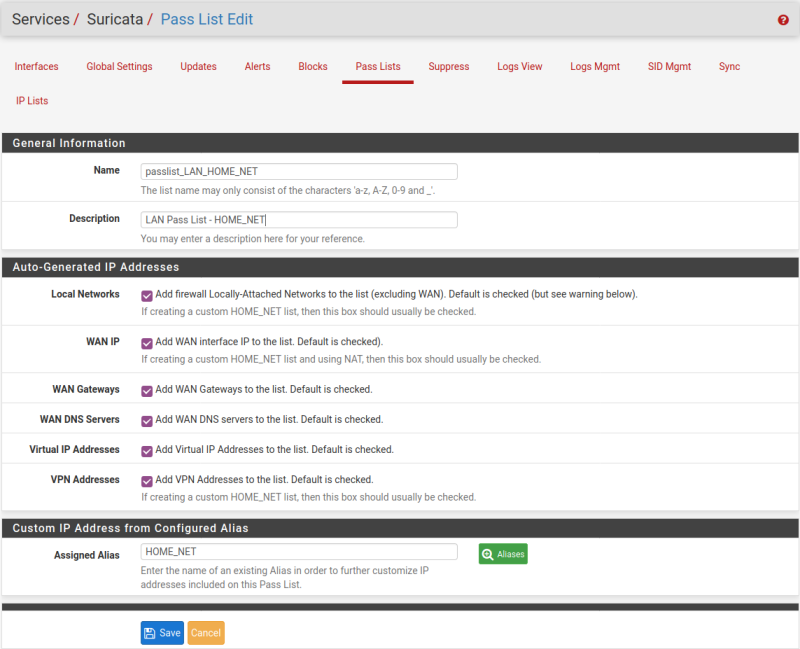Viewport: 800px width, 649px height.
Task: Disable the WAN DNS Servers checkbox
Action: [147, 421]
